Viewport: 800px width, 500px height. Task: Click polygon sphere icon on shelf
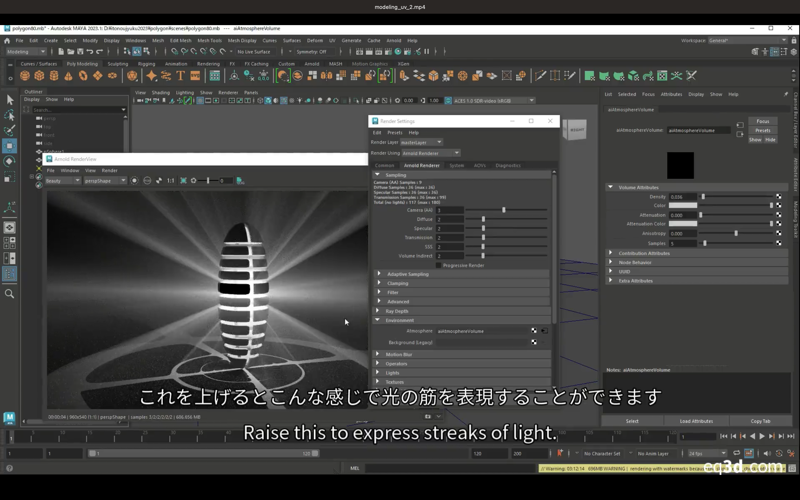click(25, 75)
